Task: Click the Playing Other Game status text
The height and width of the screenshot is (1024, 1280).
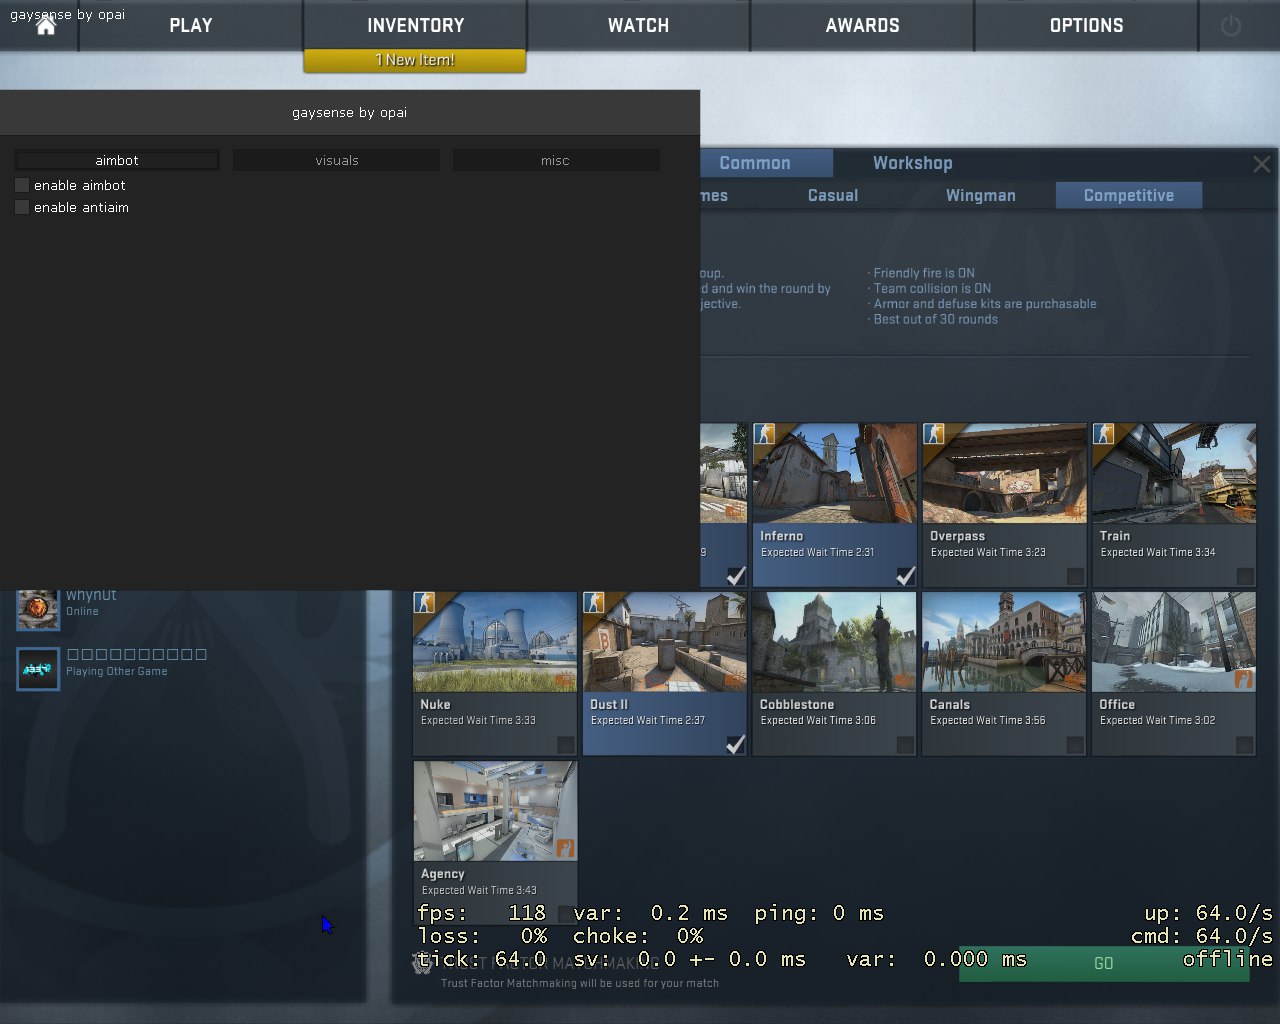Action: pyautogui.click(x=117, y=671)
